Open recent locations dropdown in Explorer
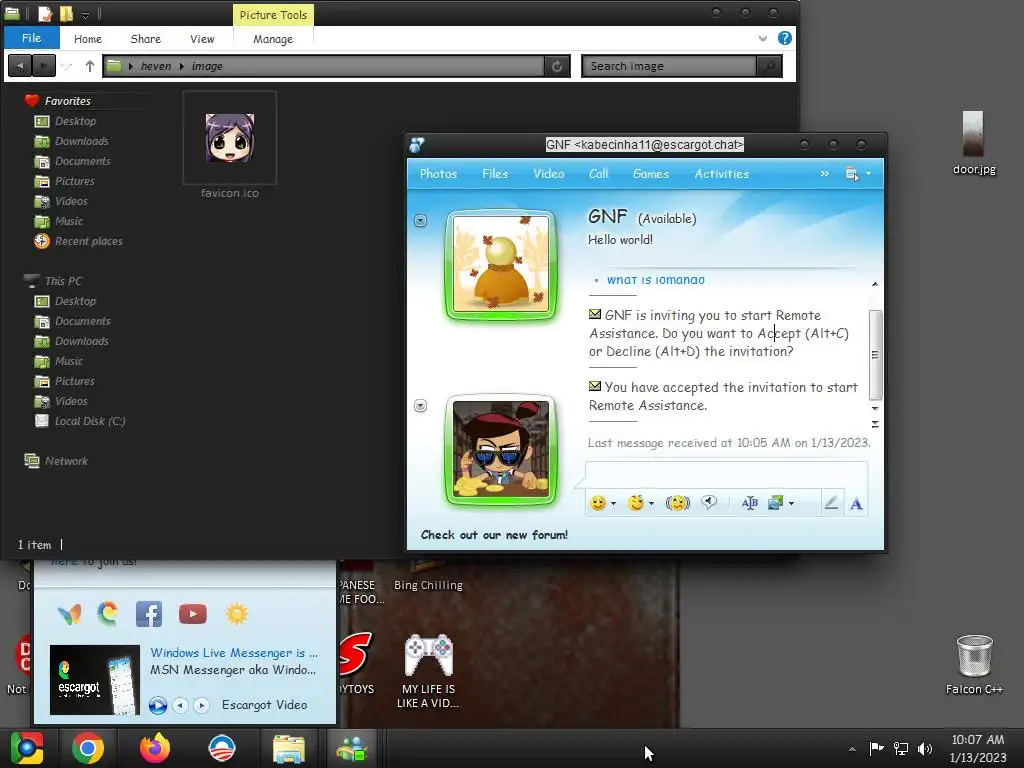 click(x=67, y=66)
